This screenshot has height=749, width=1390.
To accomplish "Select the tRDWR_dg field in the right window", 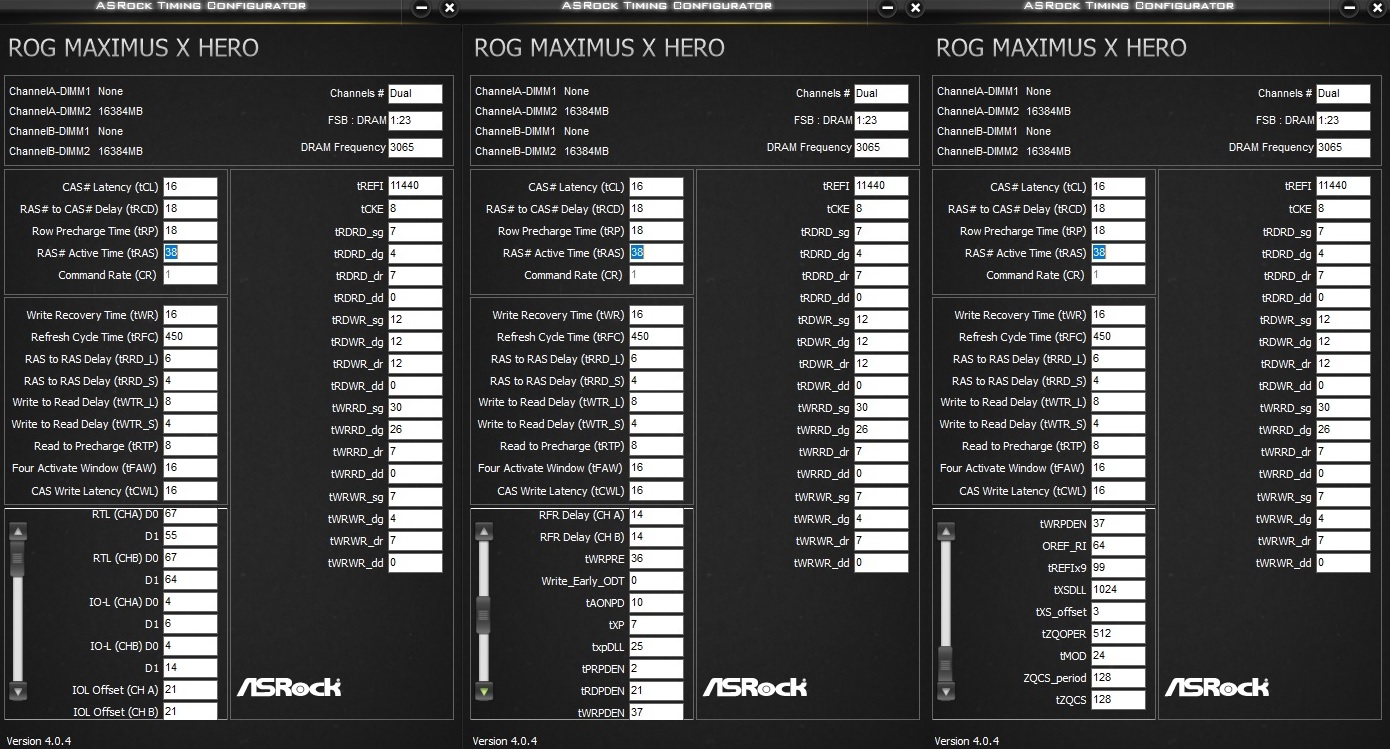I will pyautogui.click(x=1344, y=342).
